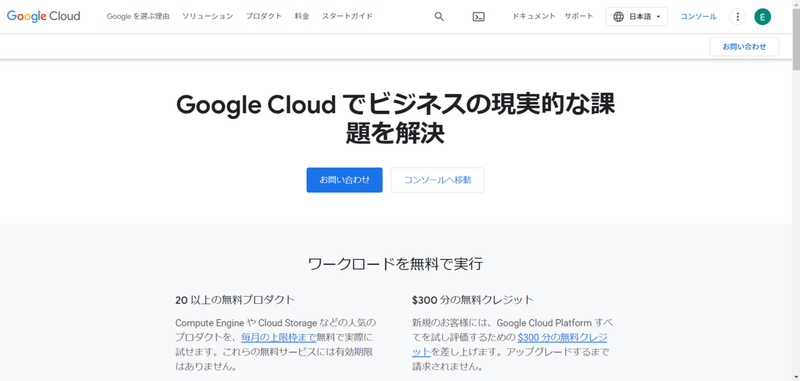Screen dimensions: 800x381
Task: Open the サポート link
Action: [579, 16]
